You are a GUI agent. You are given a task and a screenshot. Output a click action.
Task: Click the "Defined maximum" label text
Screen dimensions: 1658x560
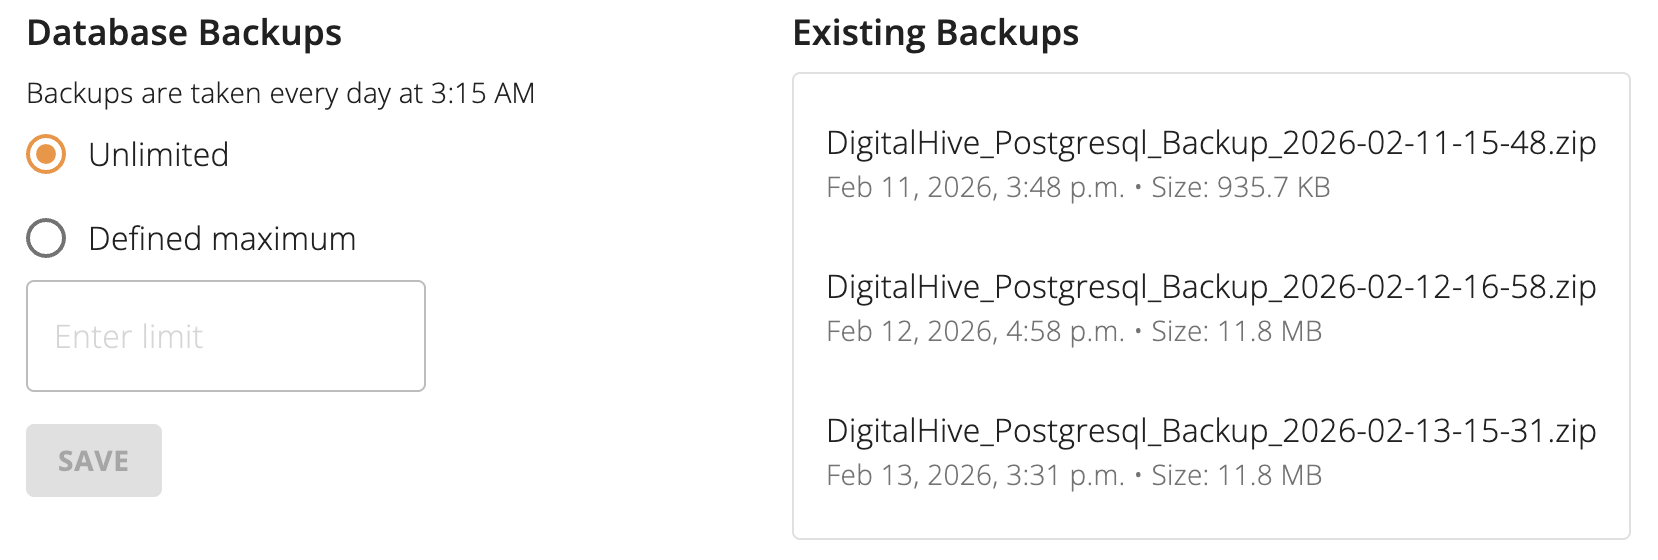tap(222, 239)
